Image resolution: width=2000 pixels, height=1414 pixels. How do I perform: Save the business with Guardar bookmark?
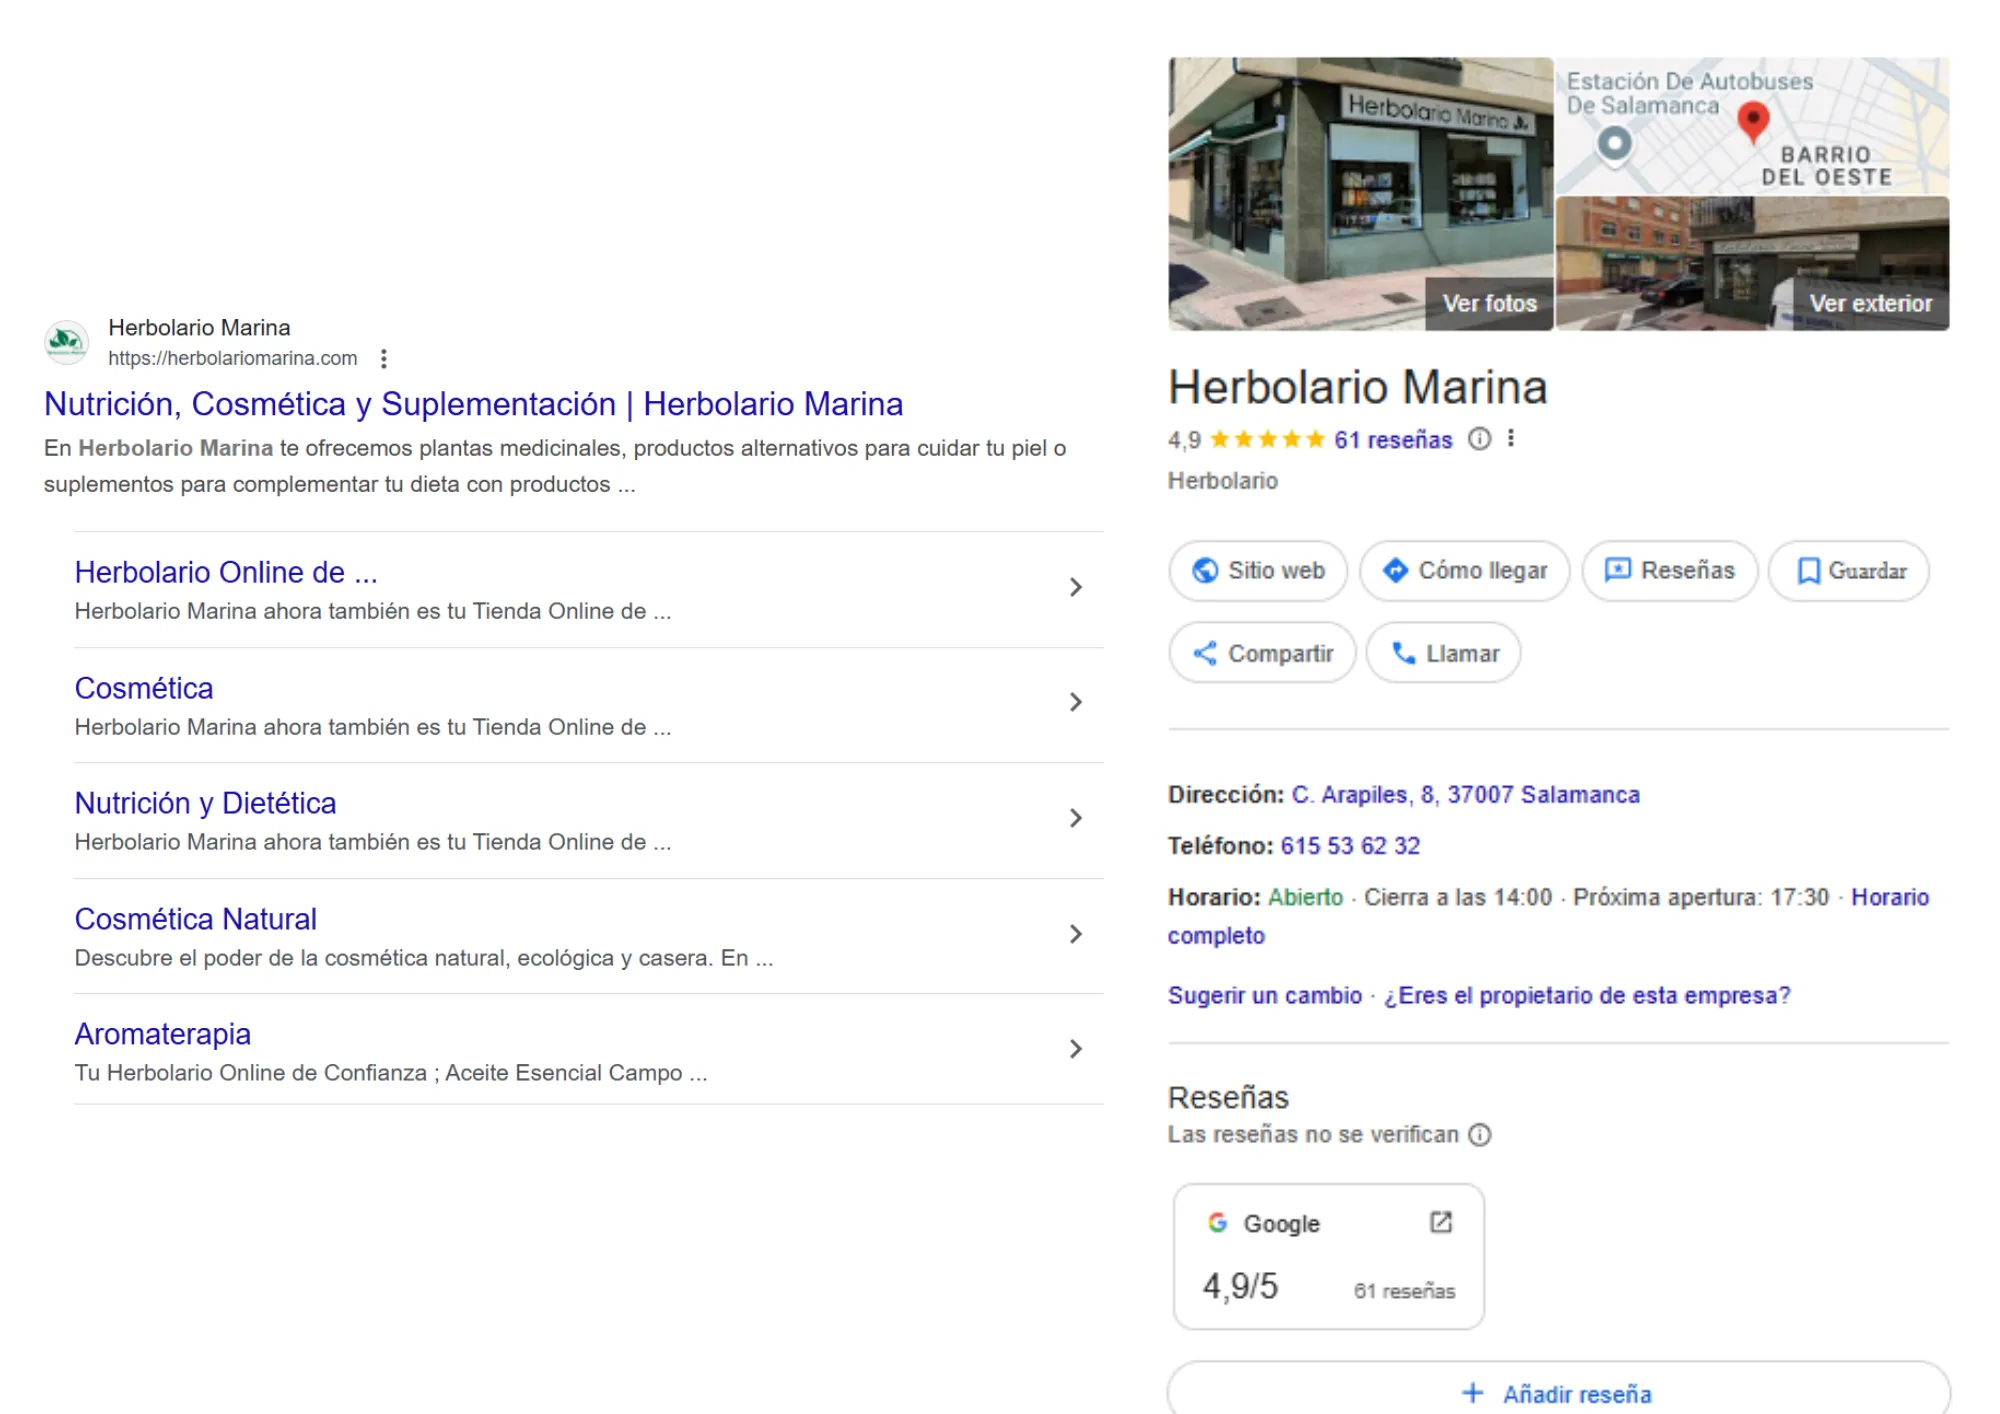(1848, 571)
